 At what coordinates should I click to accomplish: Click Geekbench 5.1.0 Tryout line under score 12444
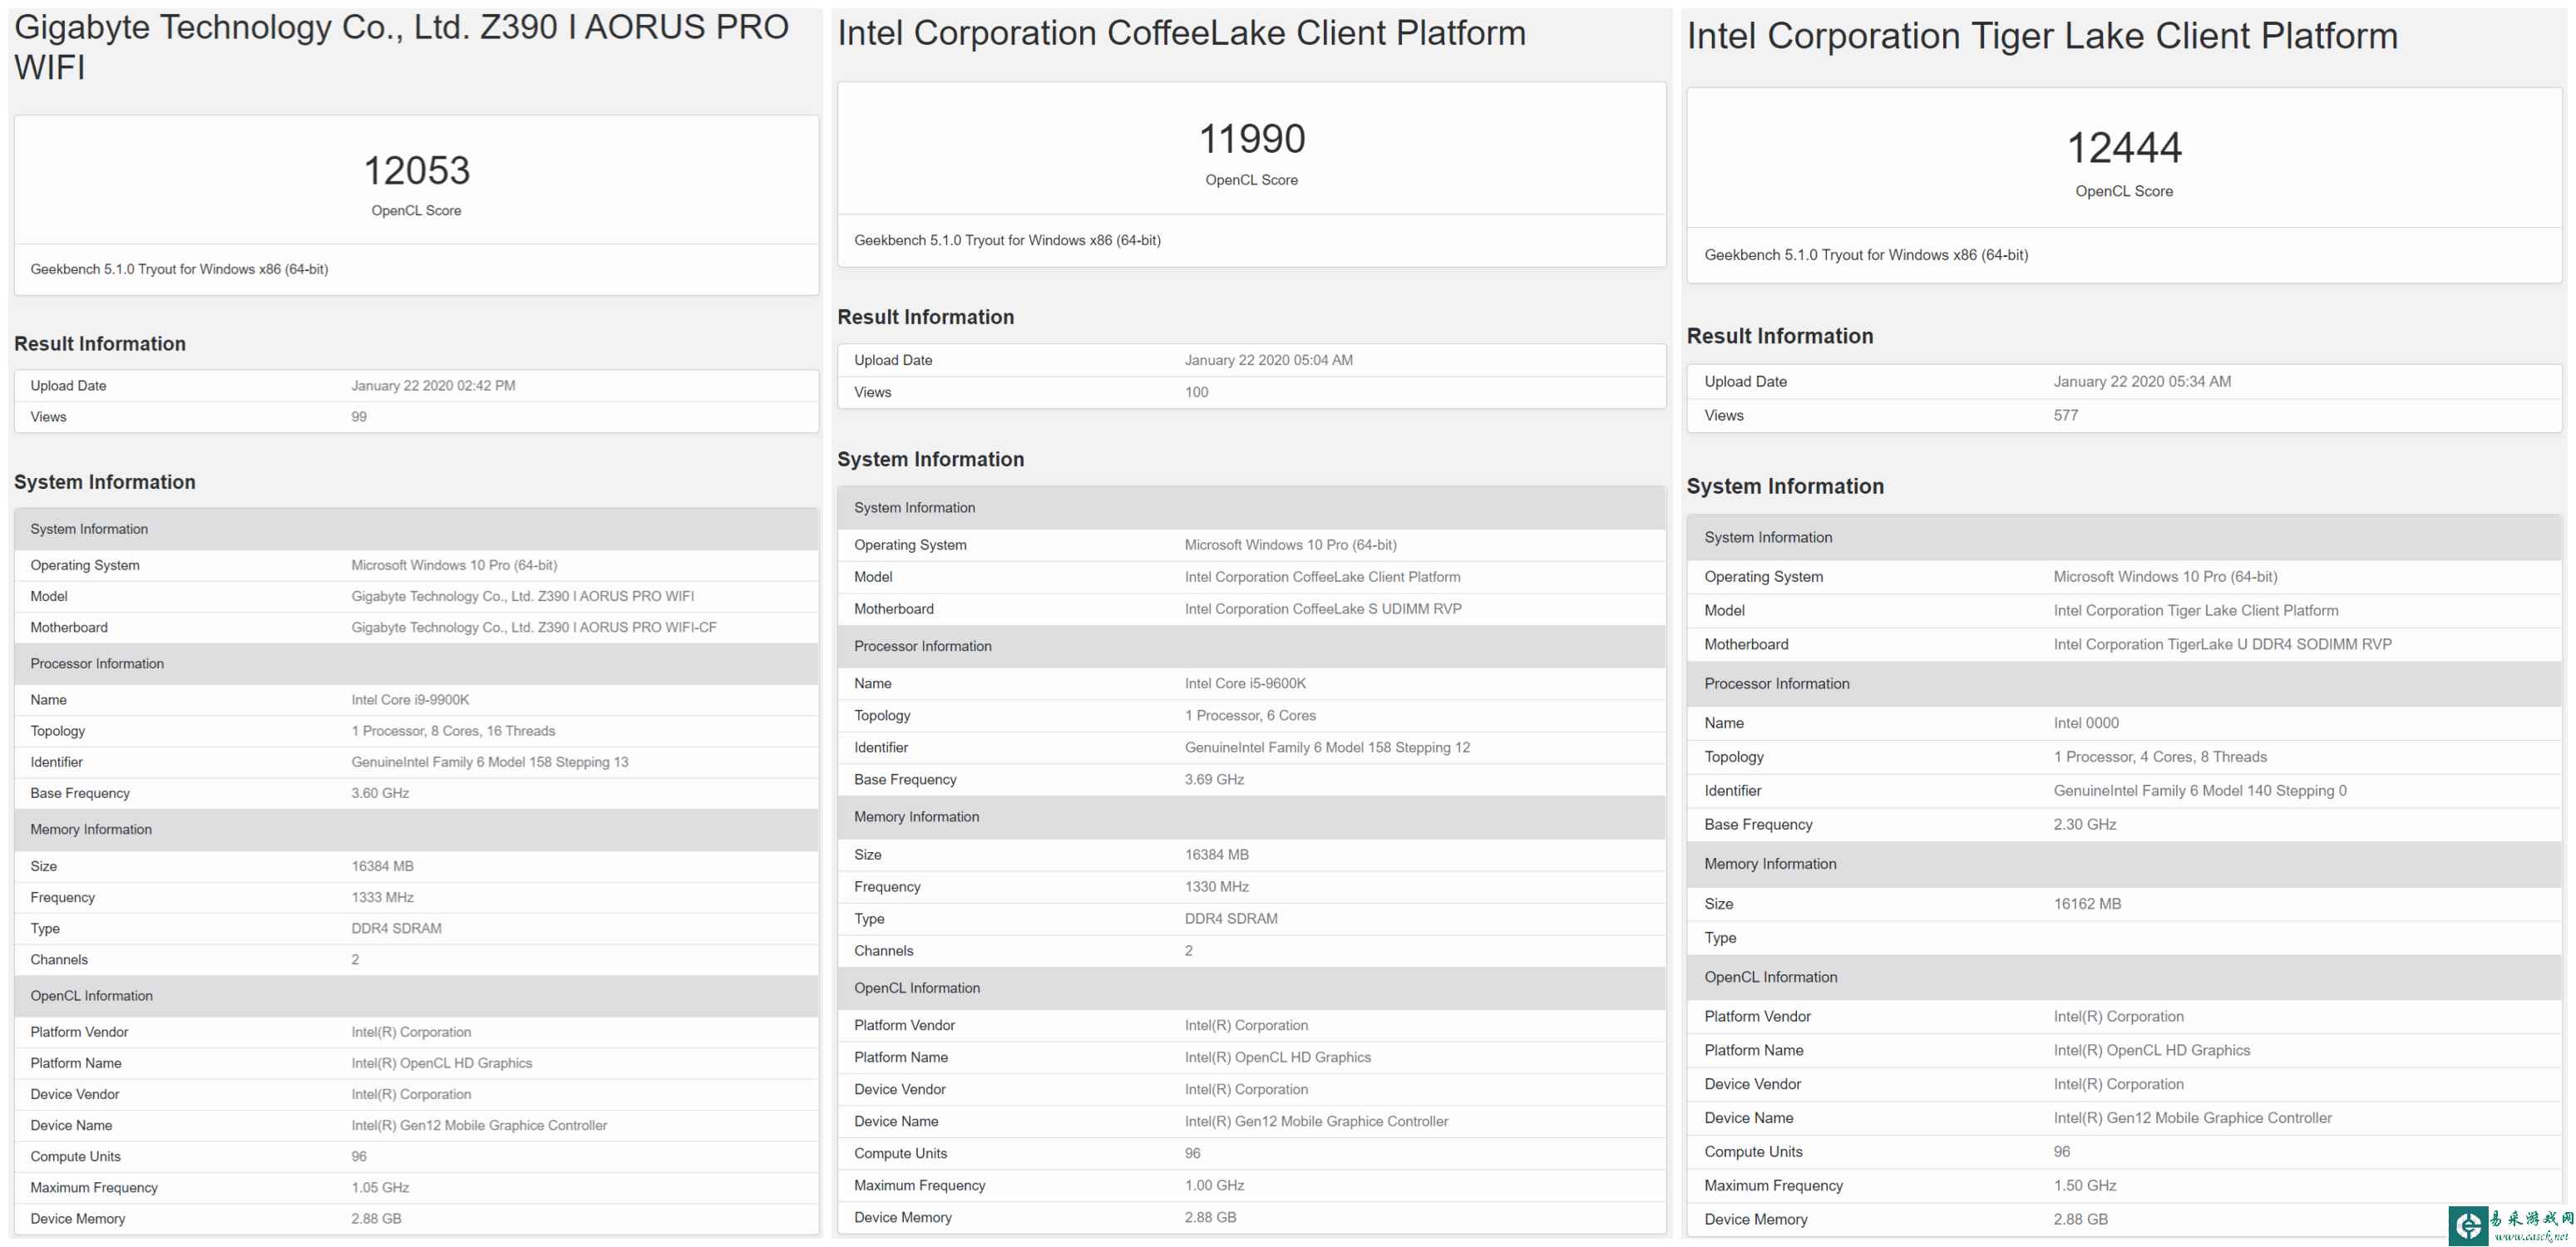coord(1866,256)
